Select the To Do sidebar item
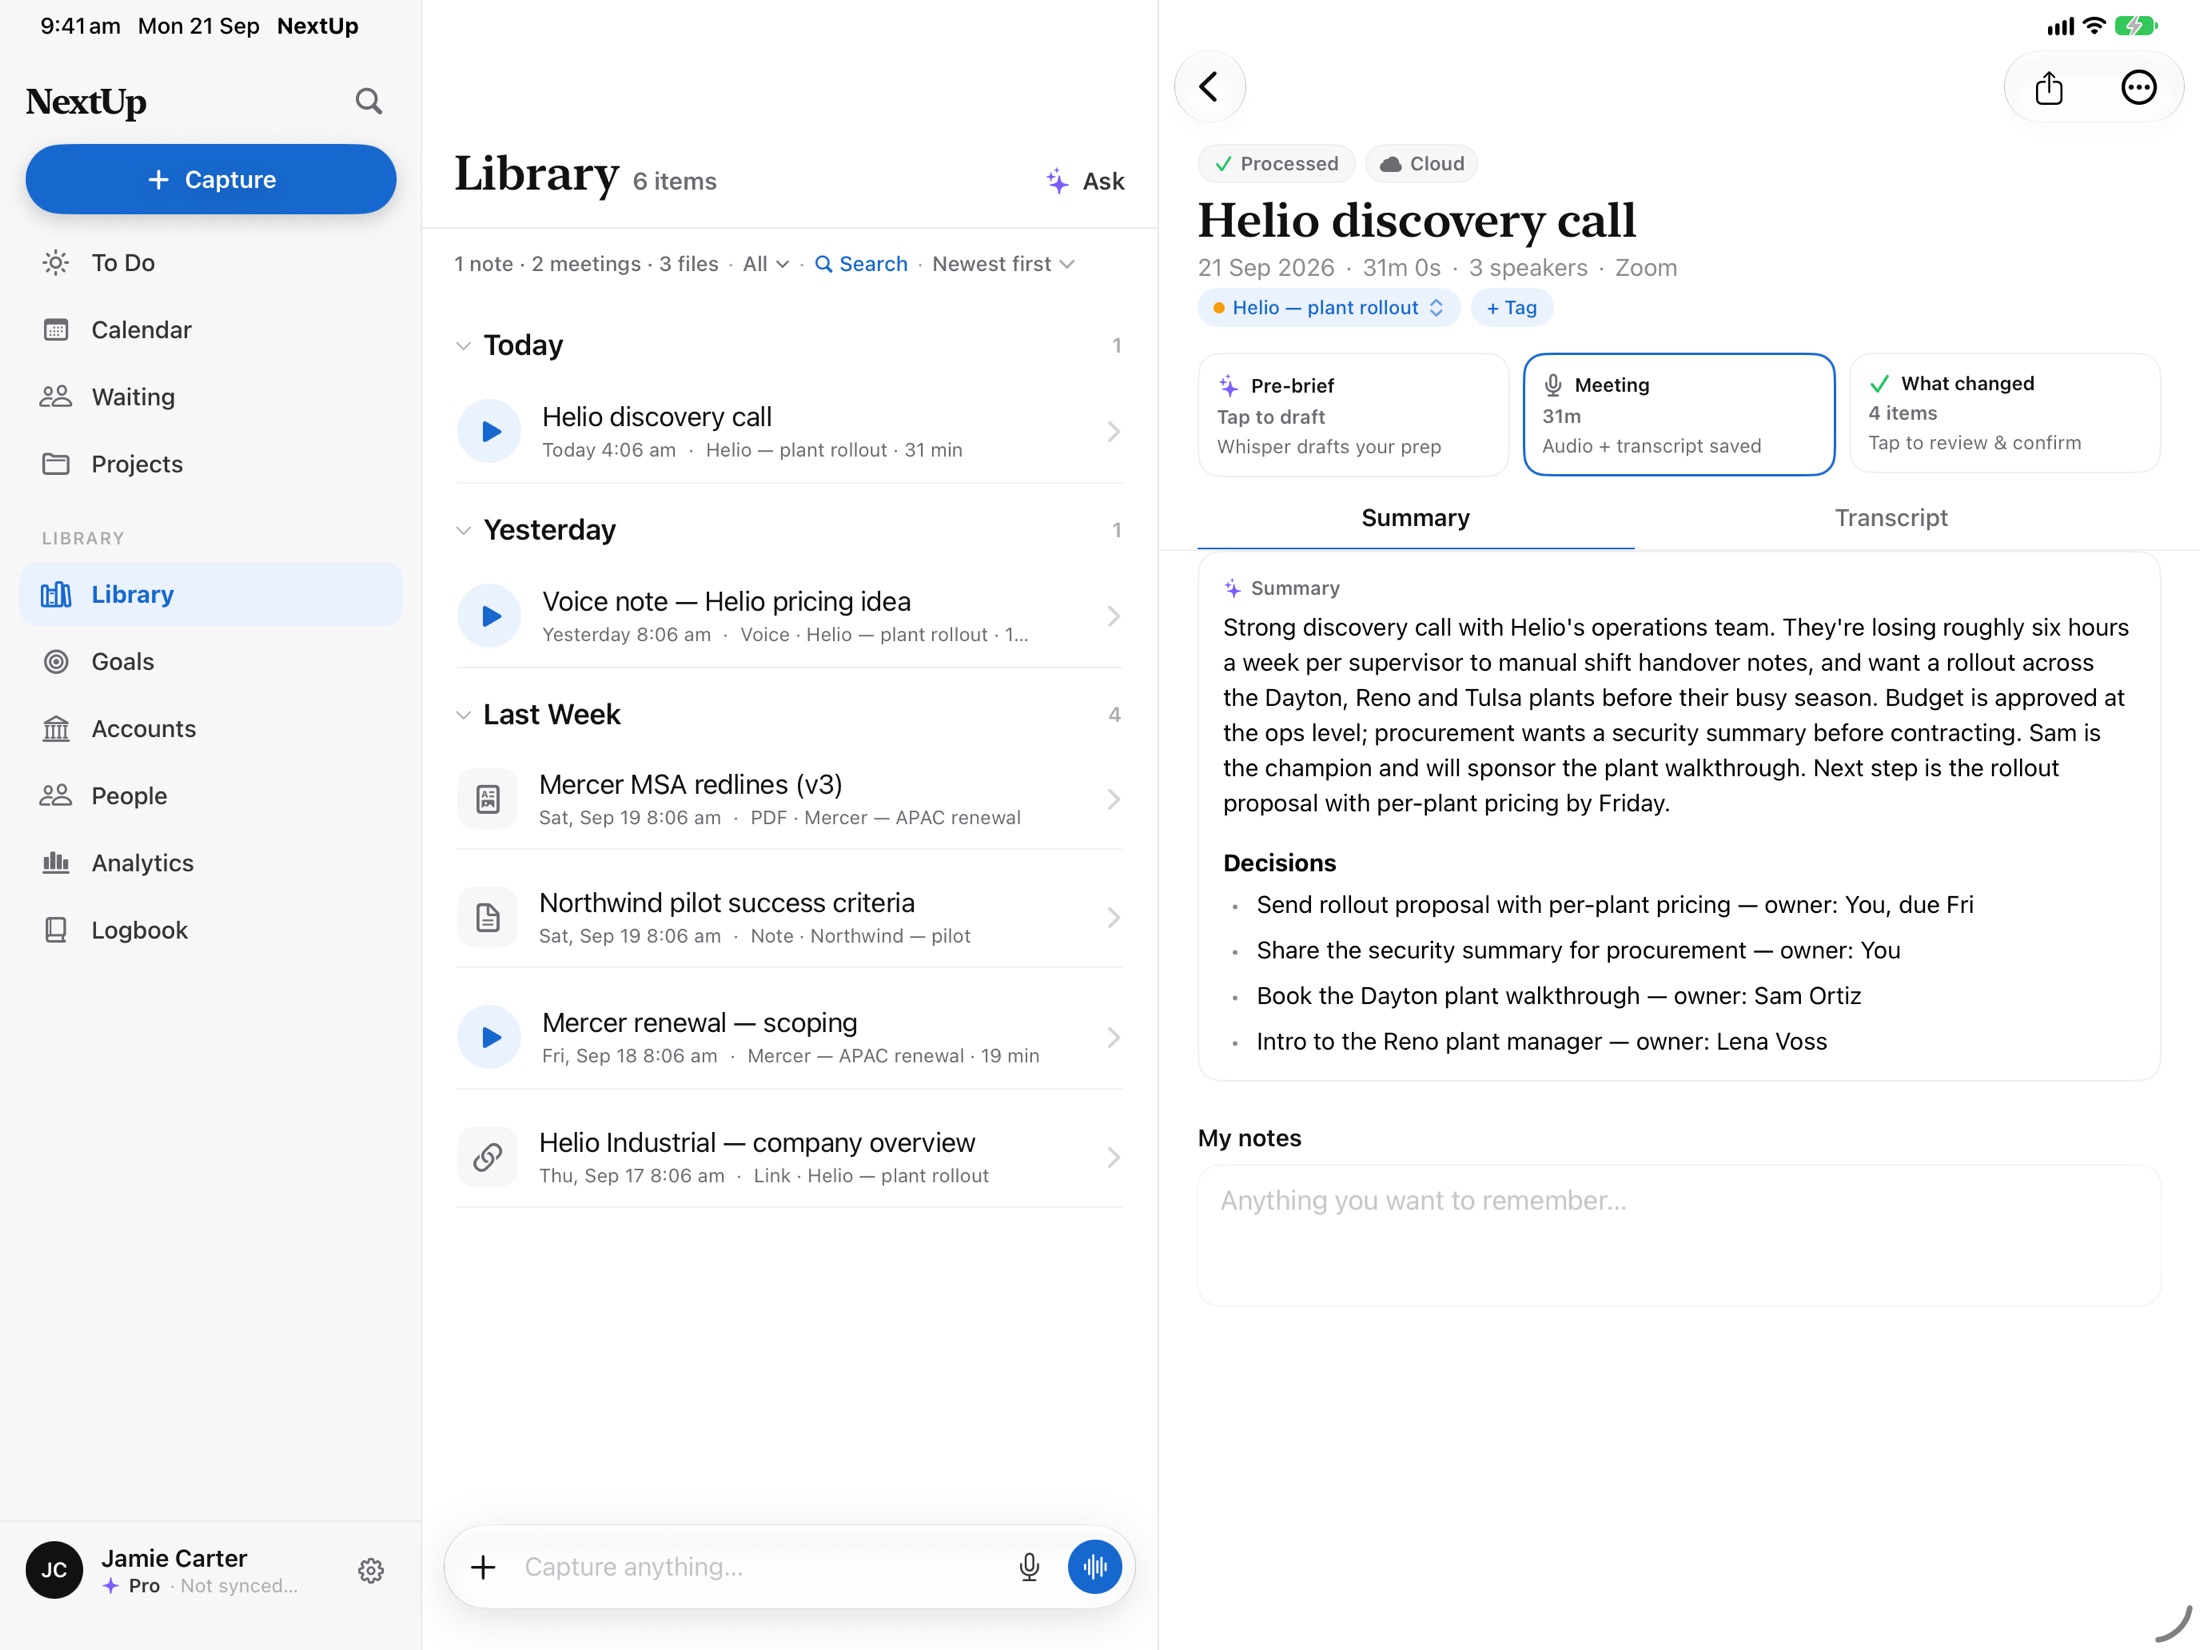Viewport: 2200px width, 1650px height. click(x=211, y=262)
